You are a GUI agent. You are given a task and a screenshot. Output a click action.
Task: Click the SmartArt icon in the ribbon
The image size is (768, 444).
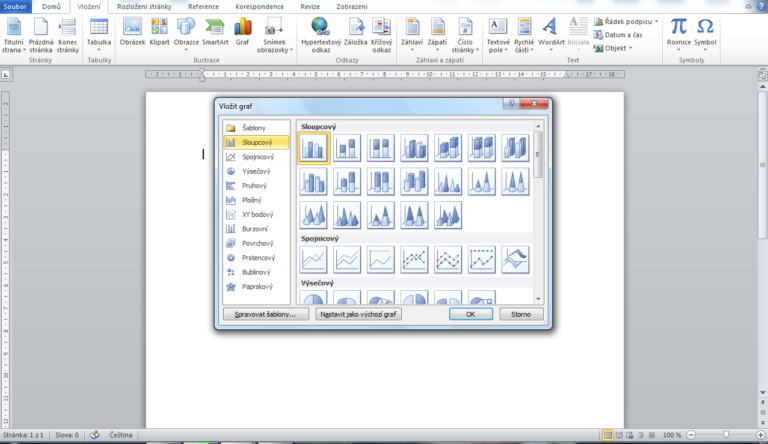click(215, 31)
